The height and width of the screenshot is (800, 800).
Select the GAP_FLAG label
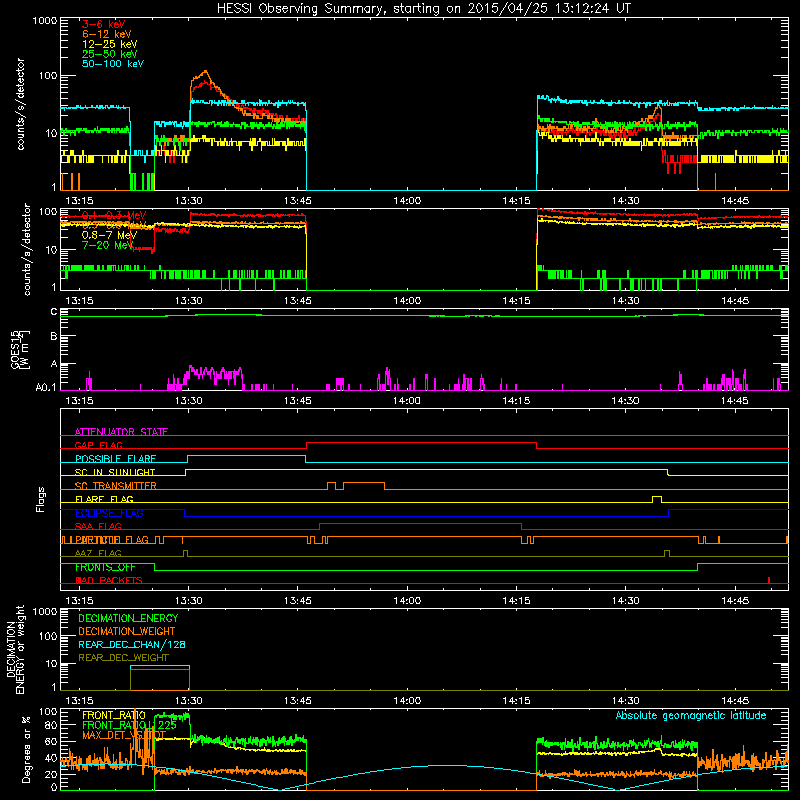point(98,445)
